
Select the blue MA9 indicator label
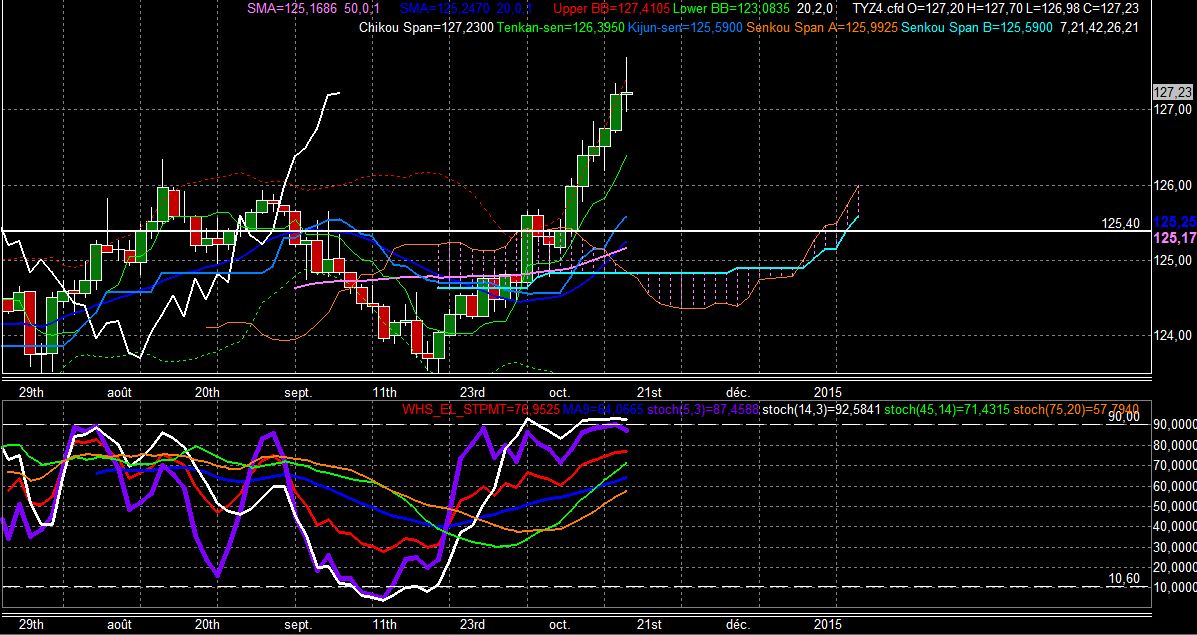point(602,410)
